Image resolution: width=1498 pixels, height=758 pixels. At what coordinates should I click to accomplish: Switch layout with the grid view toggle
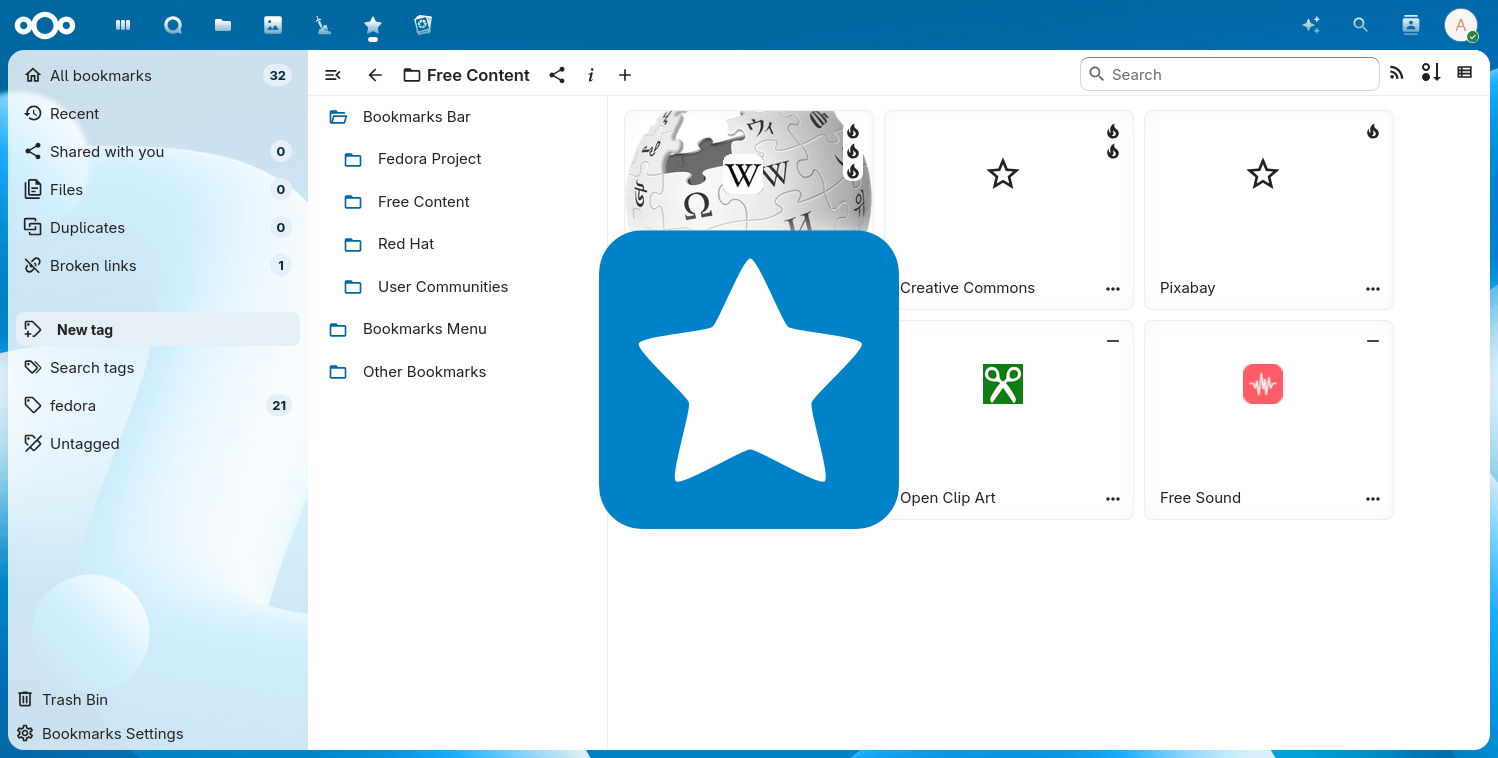tap(1465, 73)
